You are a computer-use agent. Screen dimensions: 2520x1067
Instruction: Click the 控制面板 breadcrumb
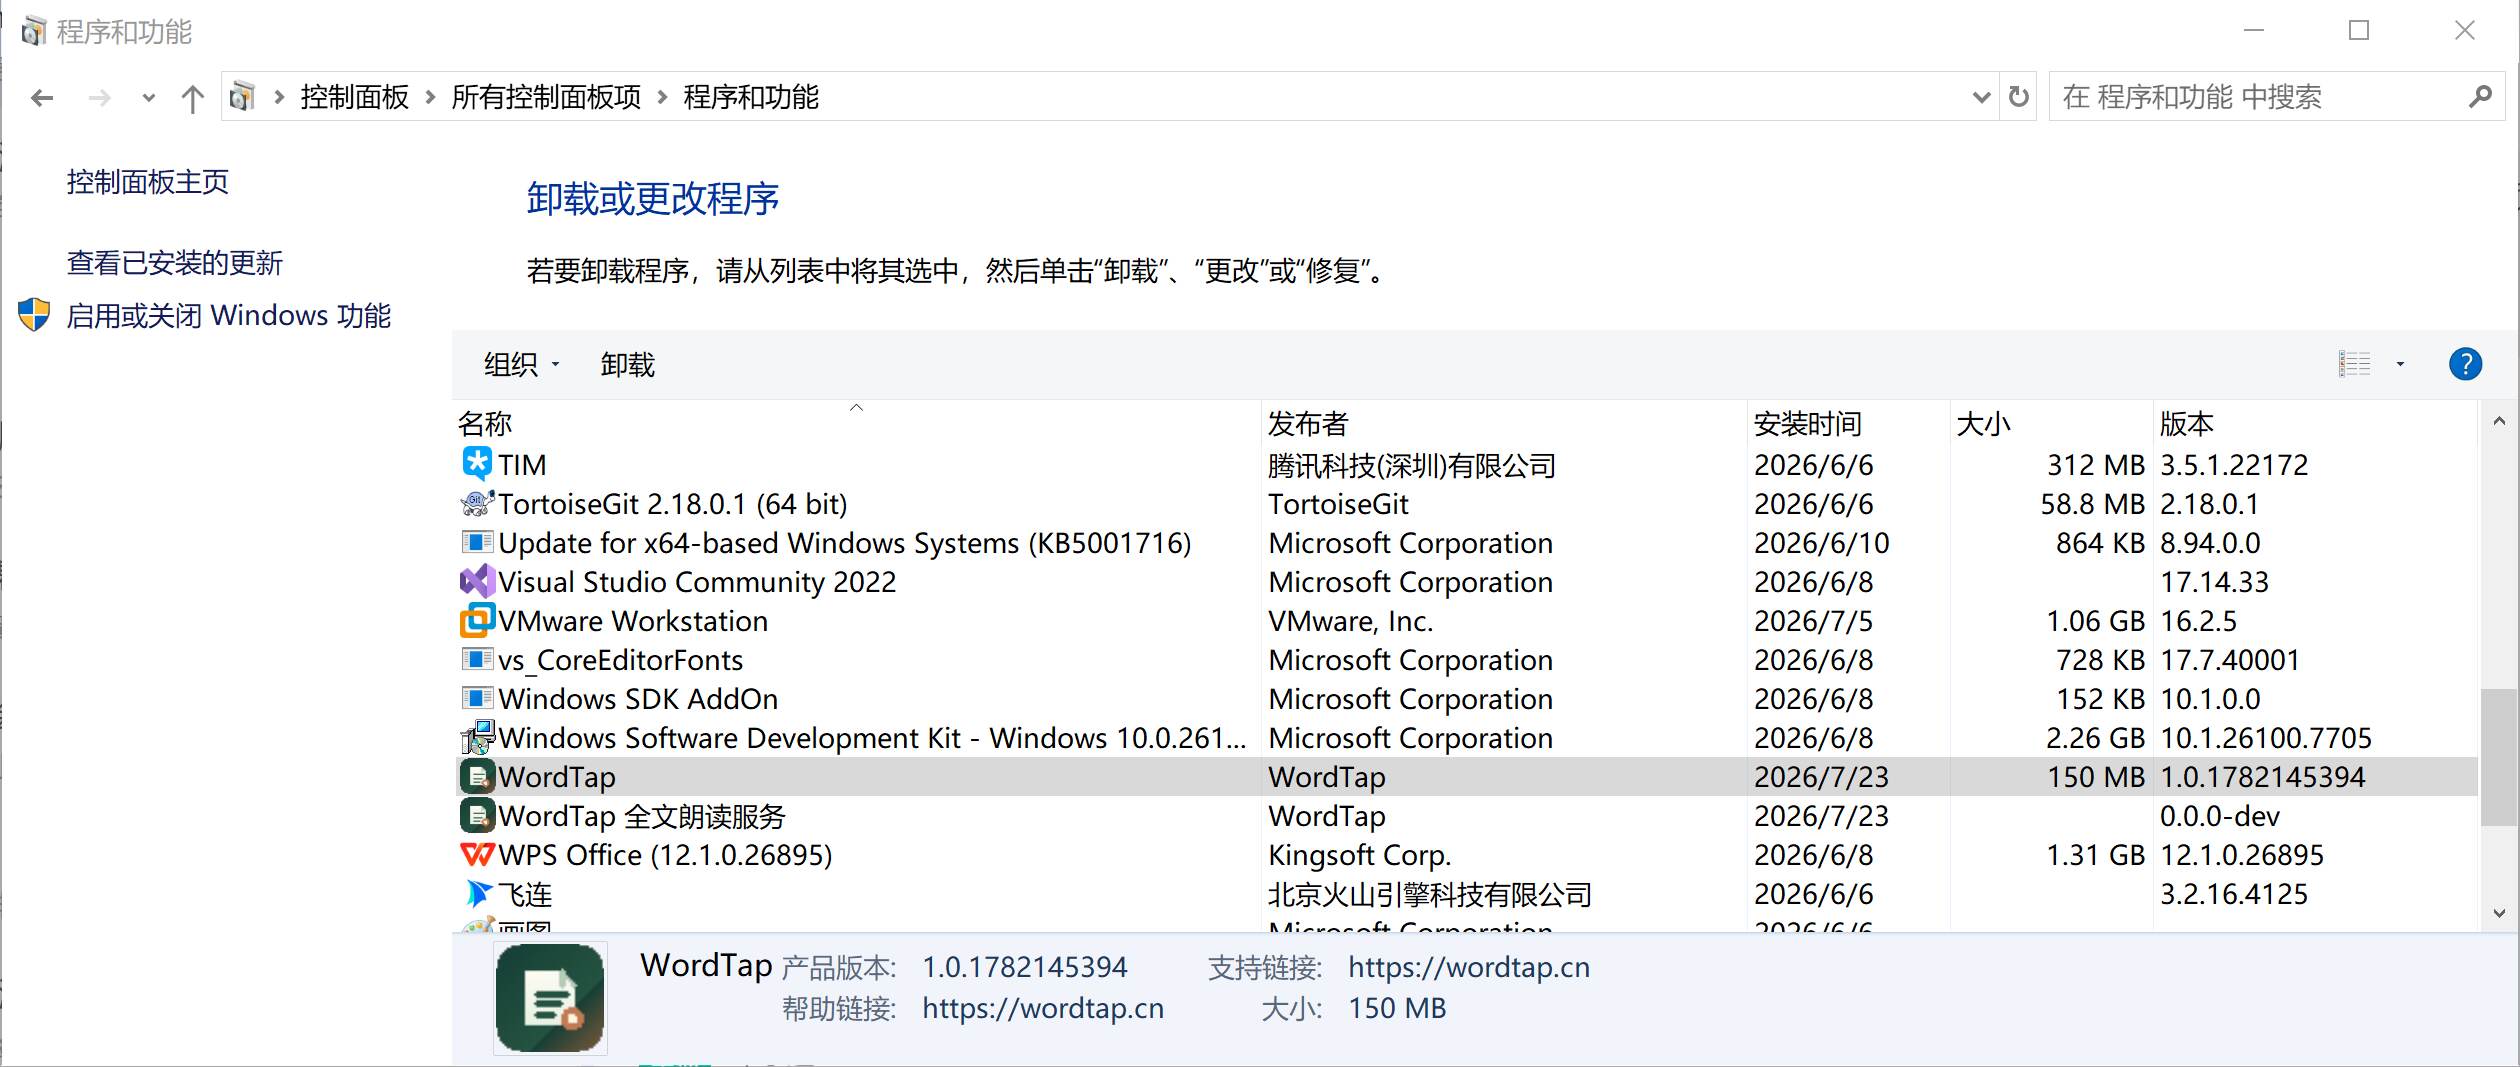pos(355,97)
